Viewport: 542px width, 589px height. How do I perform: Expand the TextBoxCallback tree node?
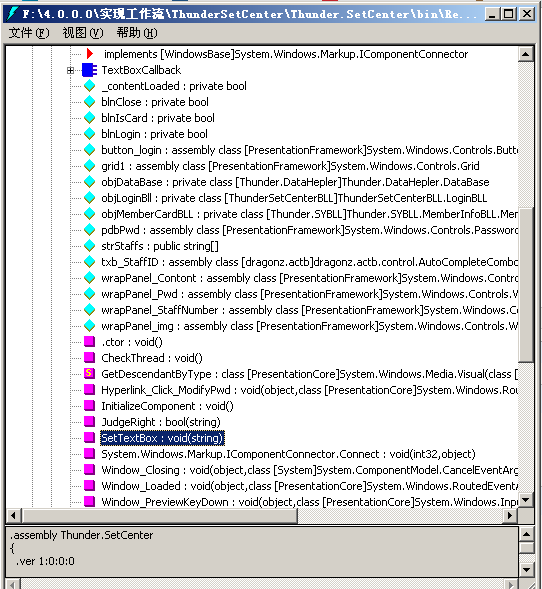coord(70,70)
